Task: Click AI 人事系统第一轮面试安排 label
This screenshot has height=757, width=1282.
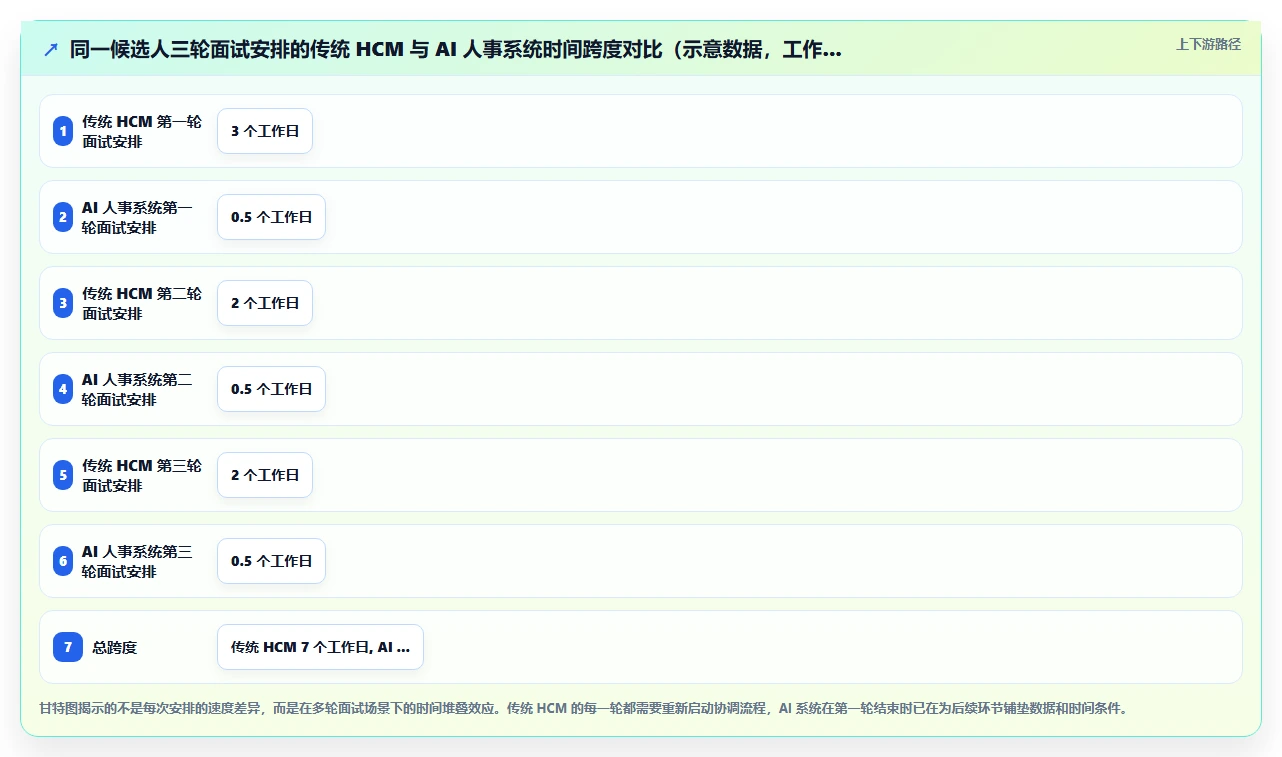Action: [x=138, y=217]
